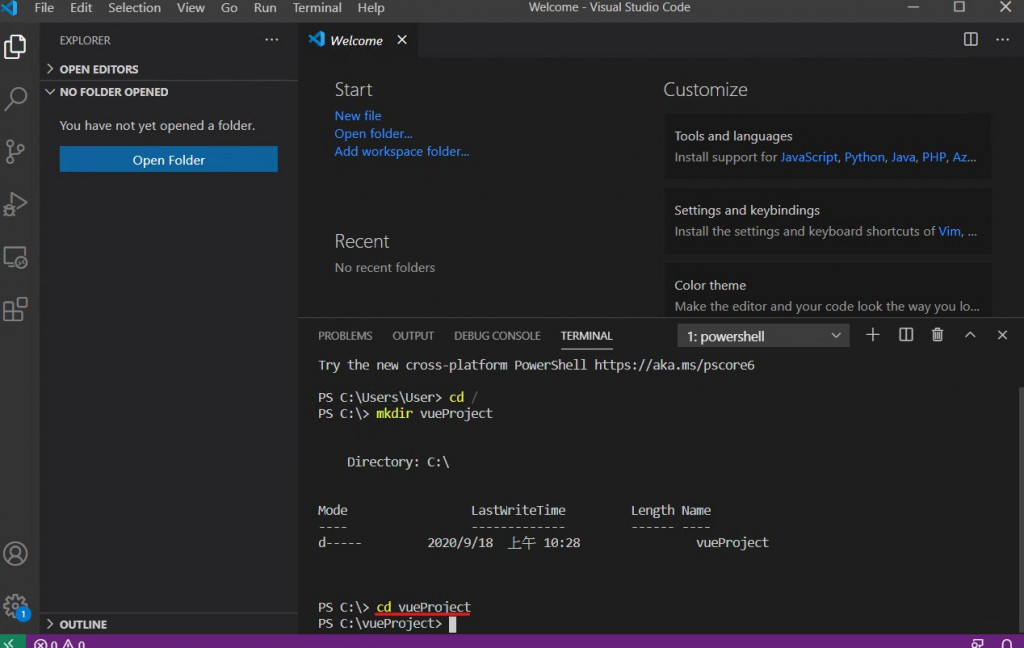Open the Extensions view
The width and height of the screenshot is (1024, 648).
(15, 309)
